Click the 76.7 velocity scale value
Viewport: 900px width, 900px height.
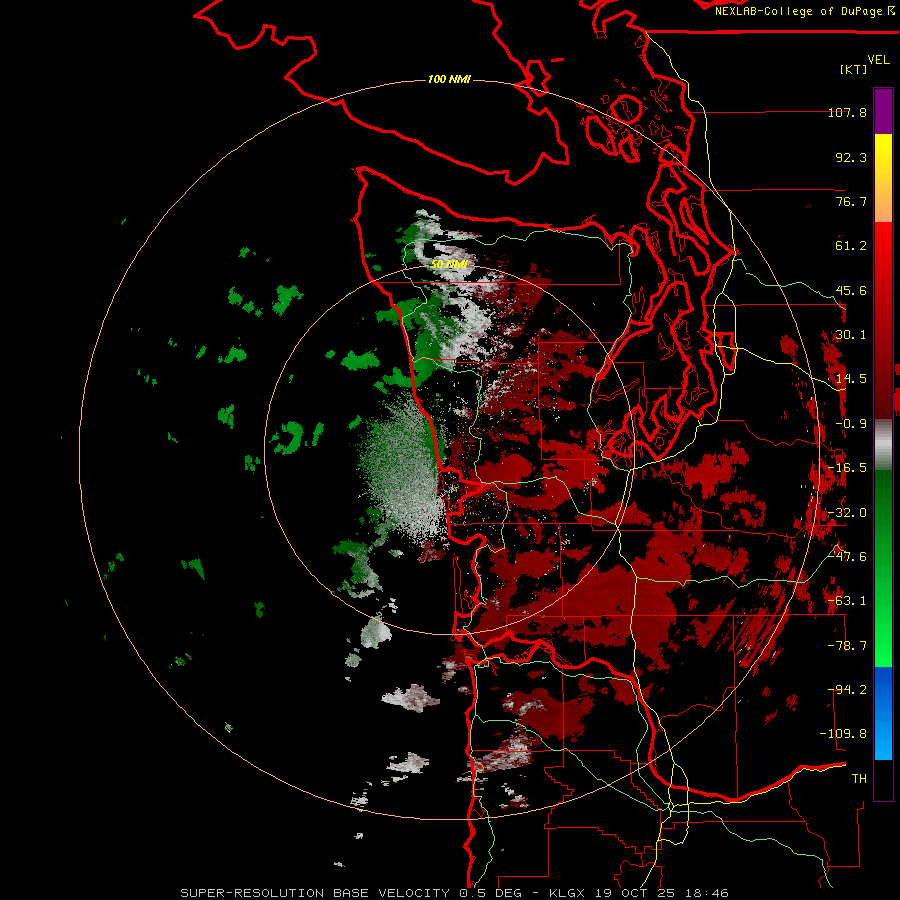point(851,201)
